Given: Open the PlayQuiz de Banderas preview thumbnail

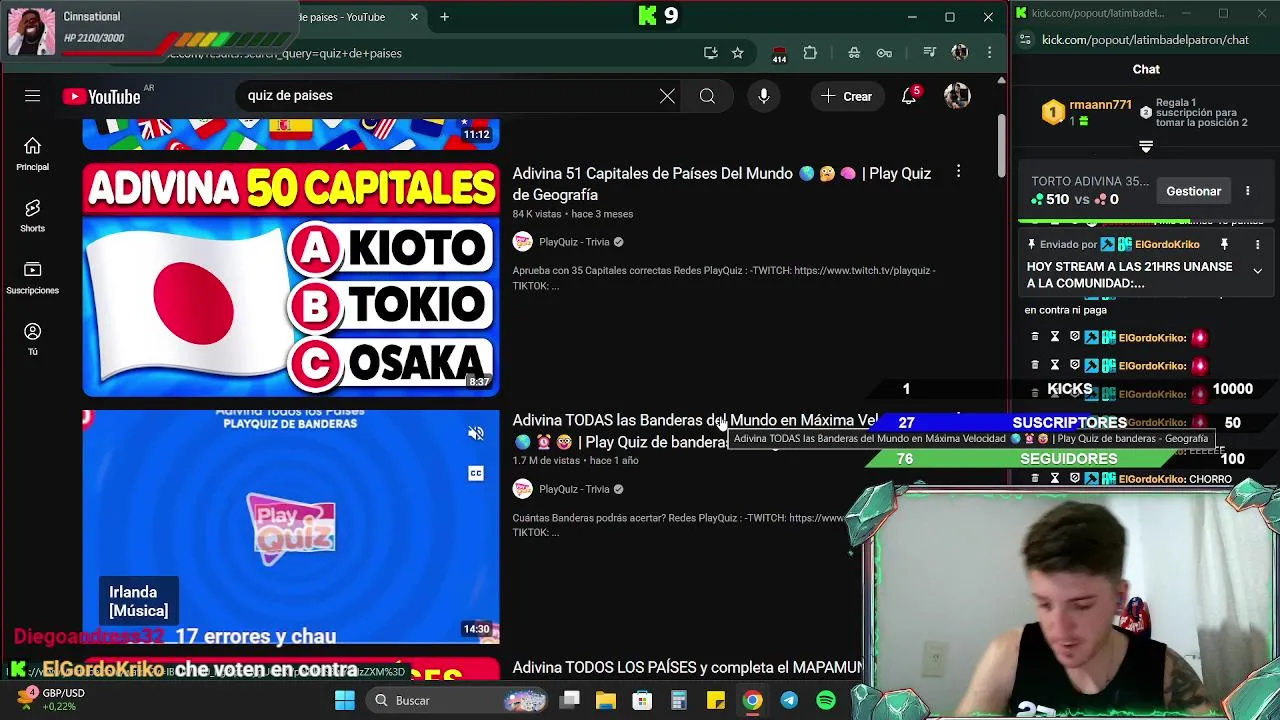Looking at the screenshot, I should click(x=291, y=526).
